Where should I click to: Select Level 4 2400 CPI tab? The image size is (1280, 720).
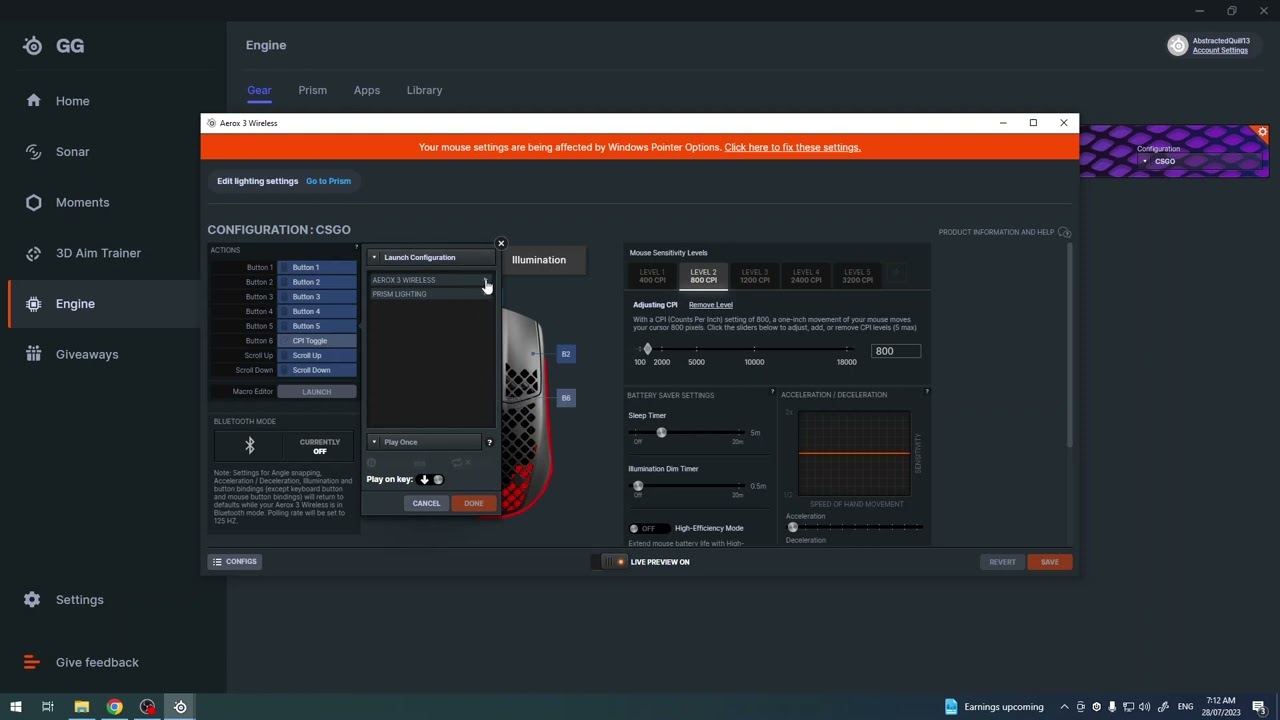click(x=806, y=276)
